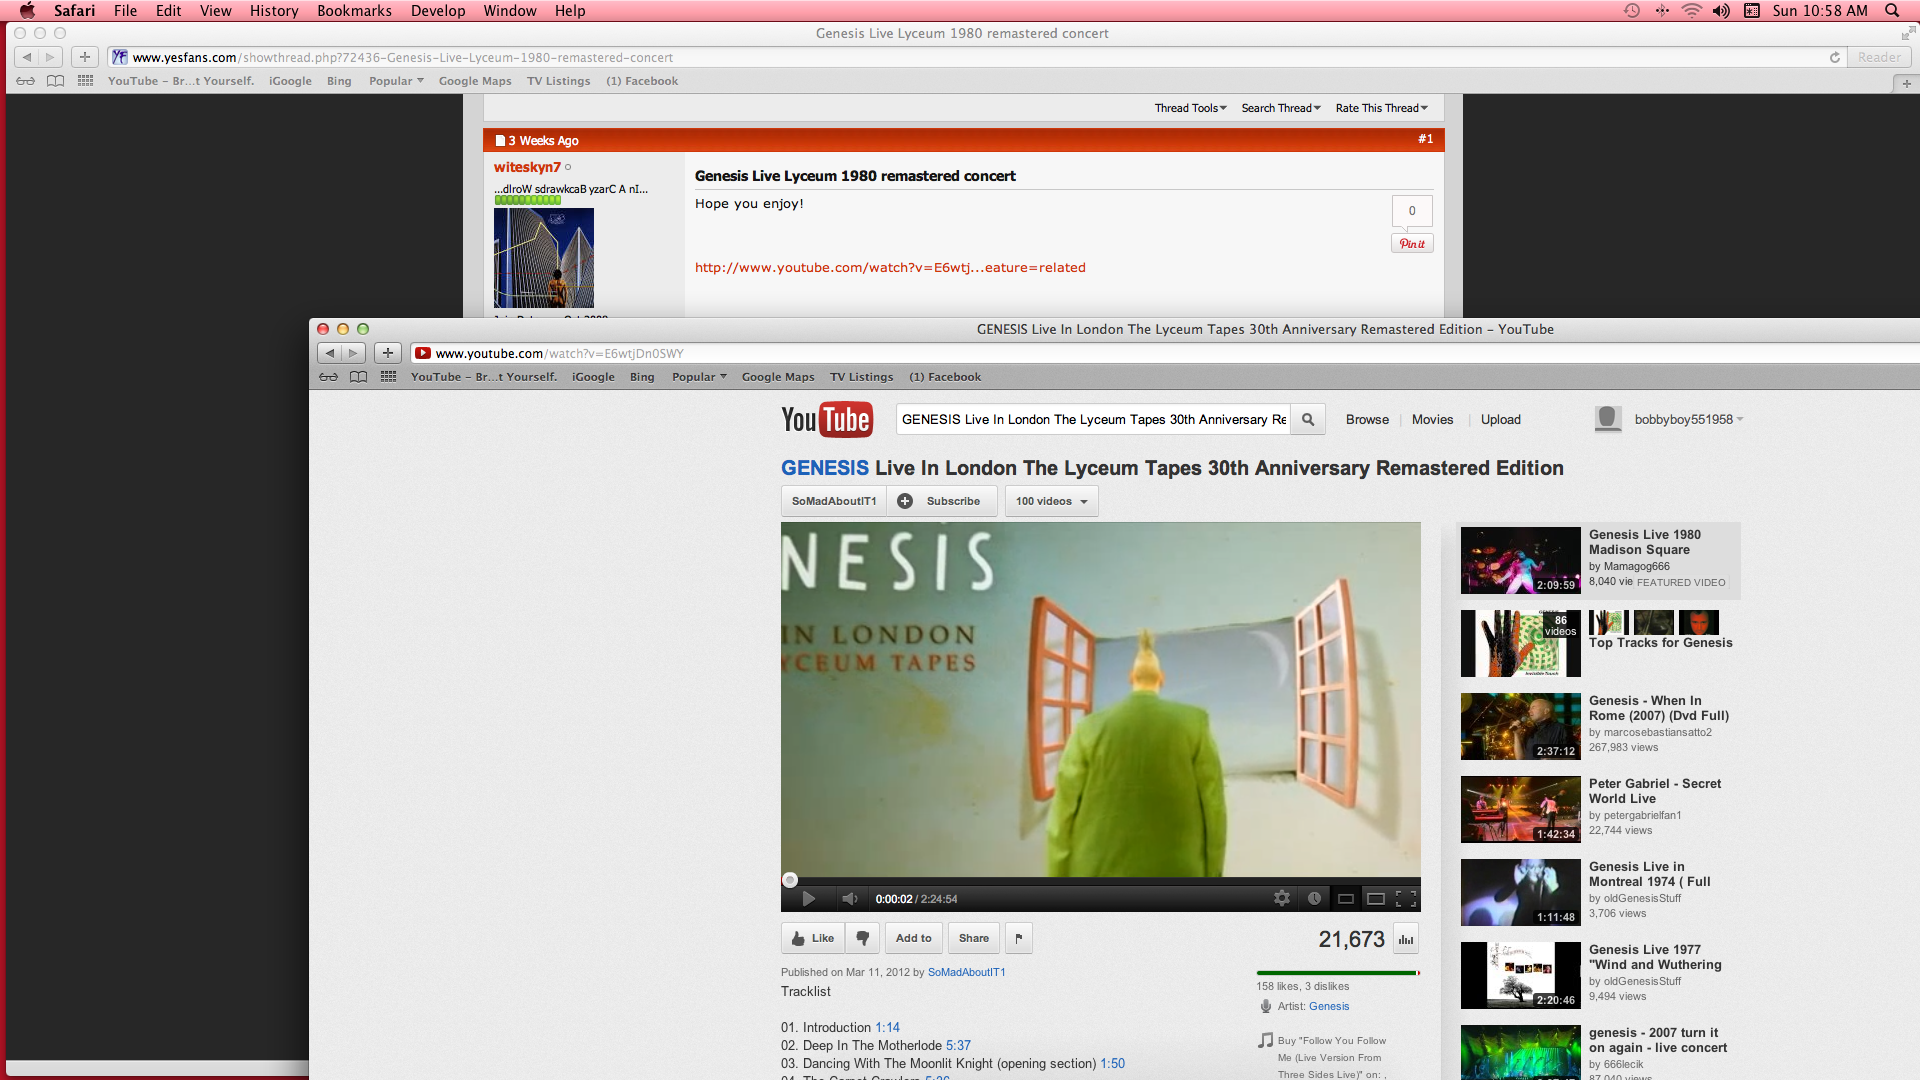Viewport: 1920px width, 1080px height.
Task: Open the Bookmarks menu
Action: pyautogui.click(x=354, y=11)
